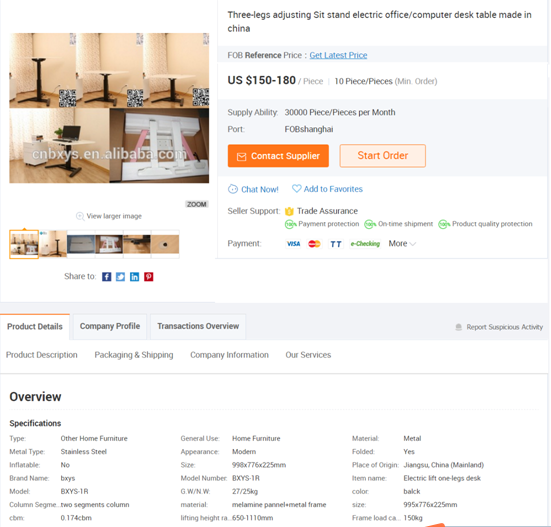Click the Visa payment icon

293,243
